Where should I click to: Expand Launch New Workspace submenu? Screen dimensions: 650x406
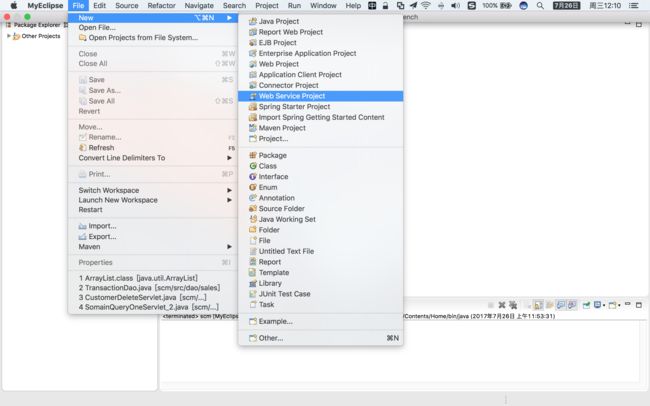pos(153,200)
